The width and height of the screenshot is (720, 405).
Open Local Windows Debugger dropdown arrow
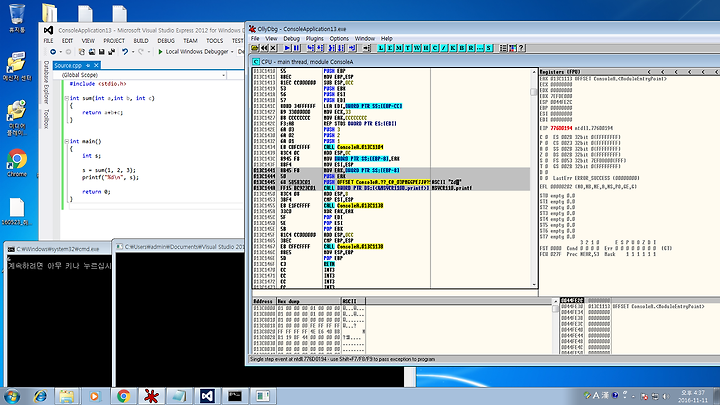[232, 52]
